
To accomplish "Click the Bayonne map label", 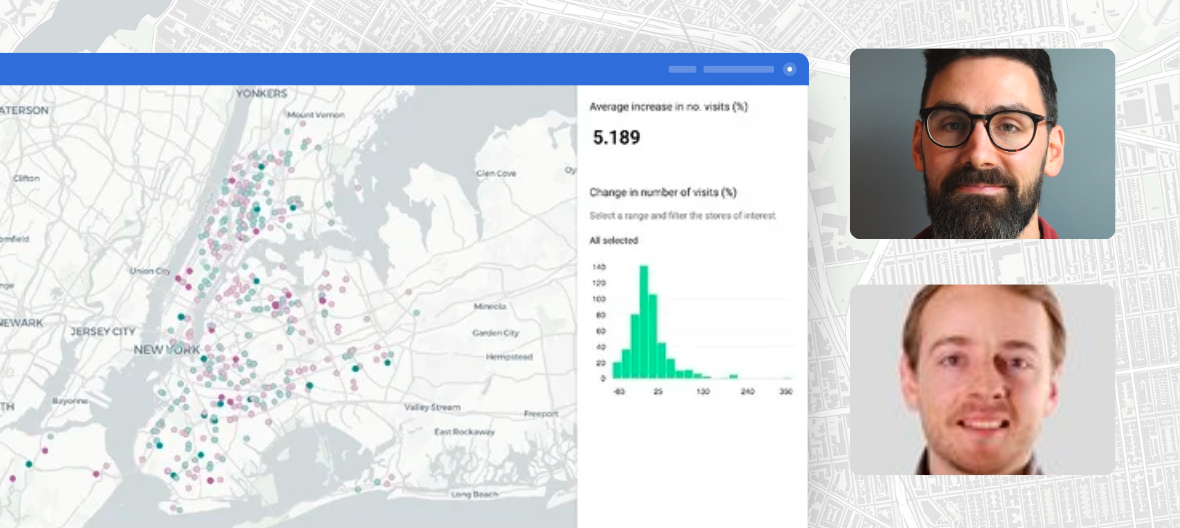I will click(71, 401).
